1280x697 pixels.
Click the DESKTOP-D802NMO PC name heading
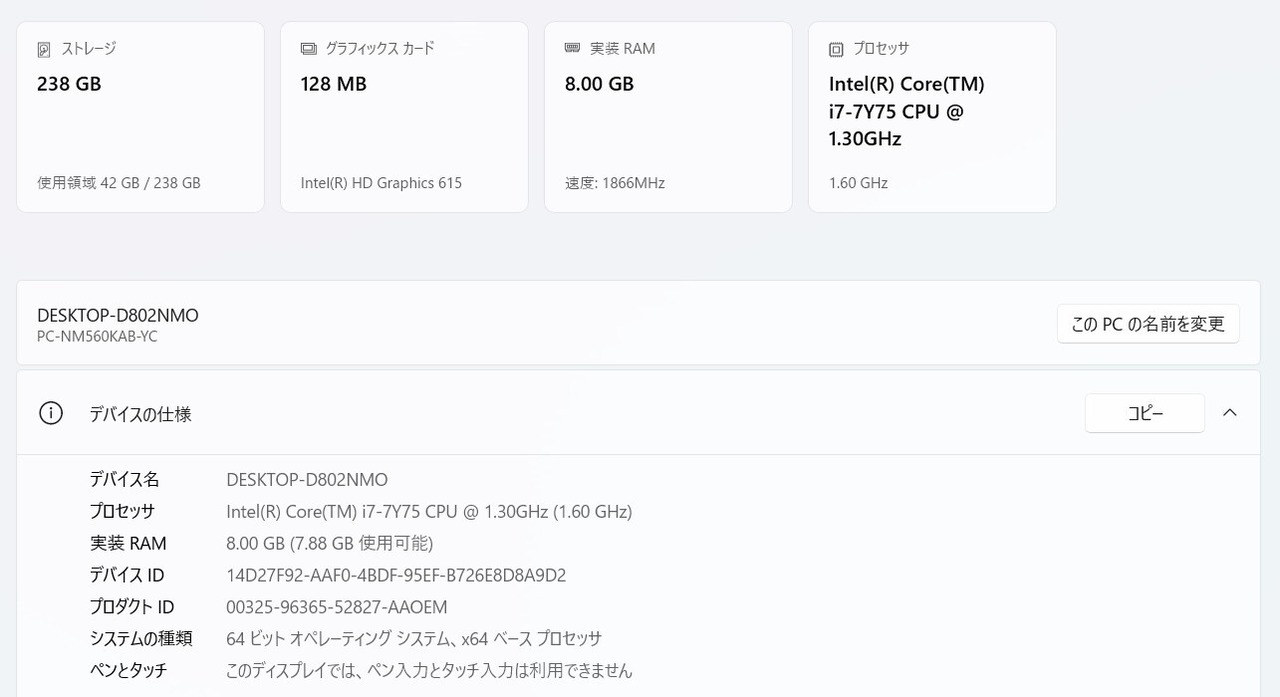coord(118,315)
